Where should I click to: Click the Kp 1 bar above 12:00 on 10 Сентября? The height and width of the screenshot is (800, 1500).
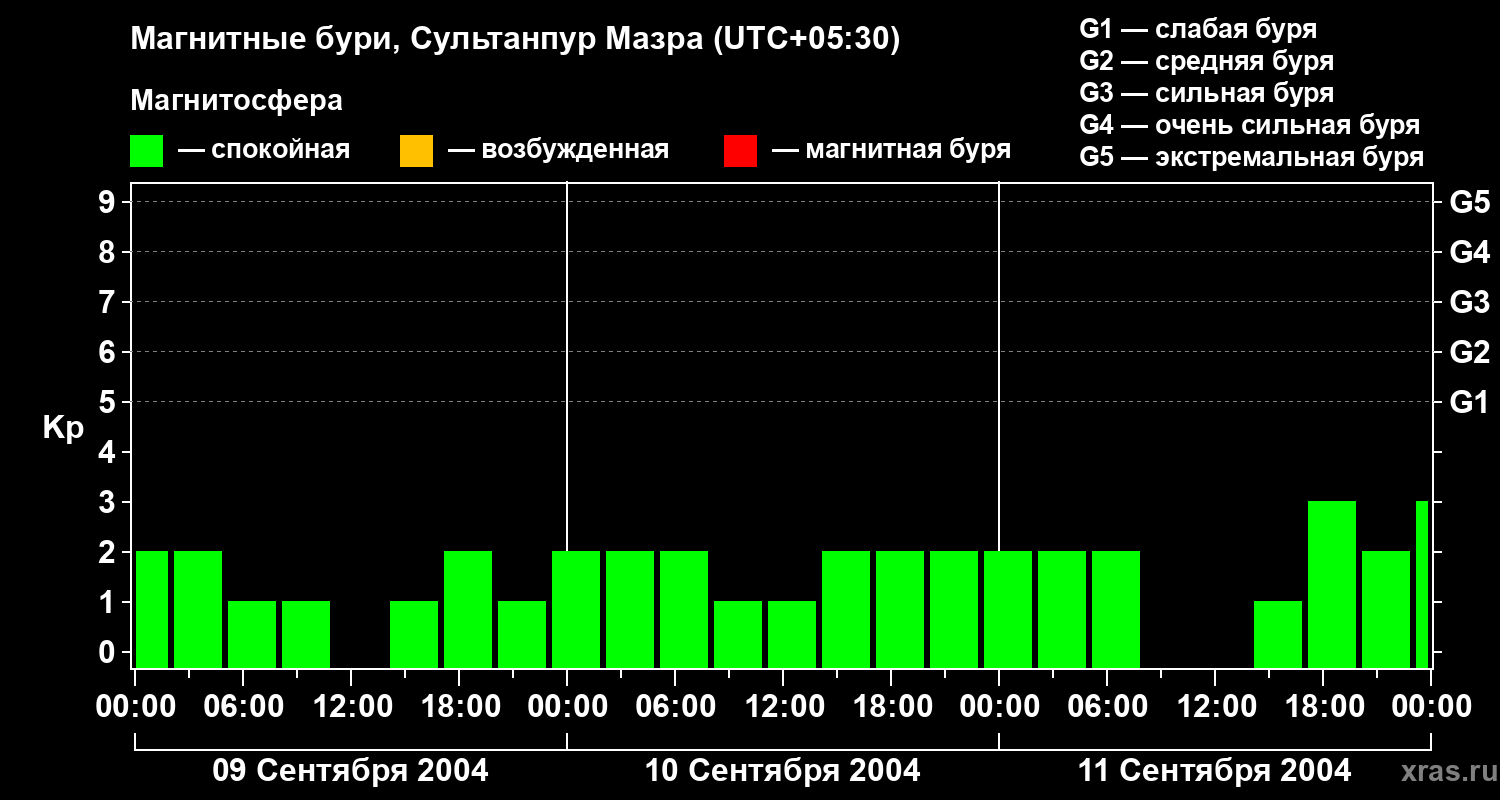click(792, 635)
